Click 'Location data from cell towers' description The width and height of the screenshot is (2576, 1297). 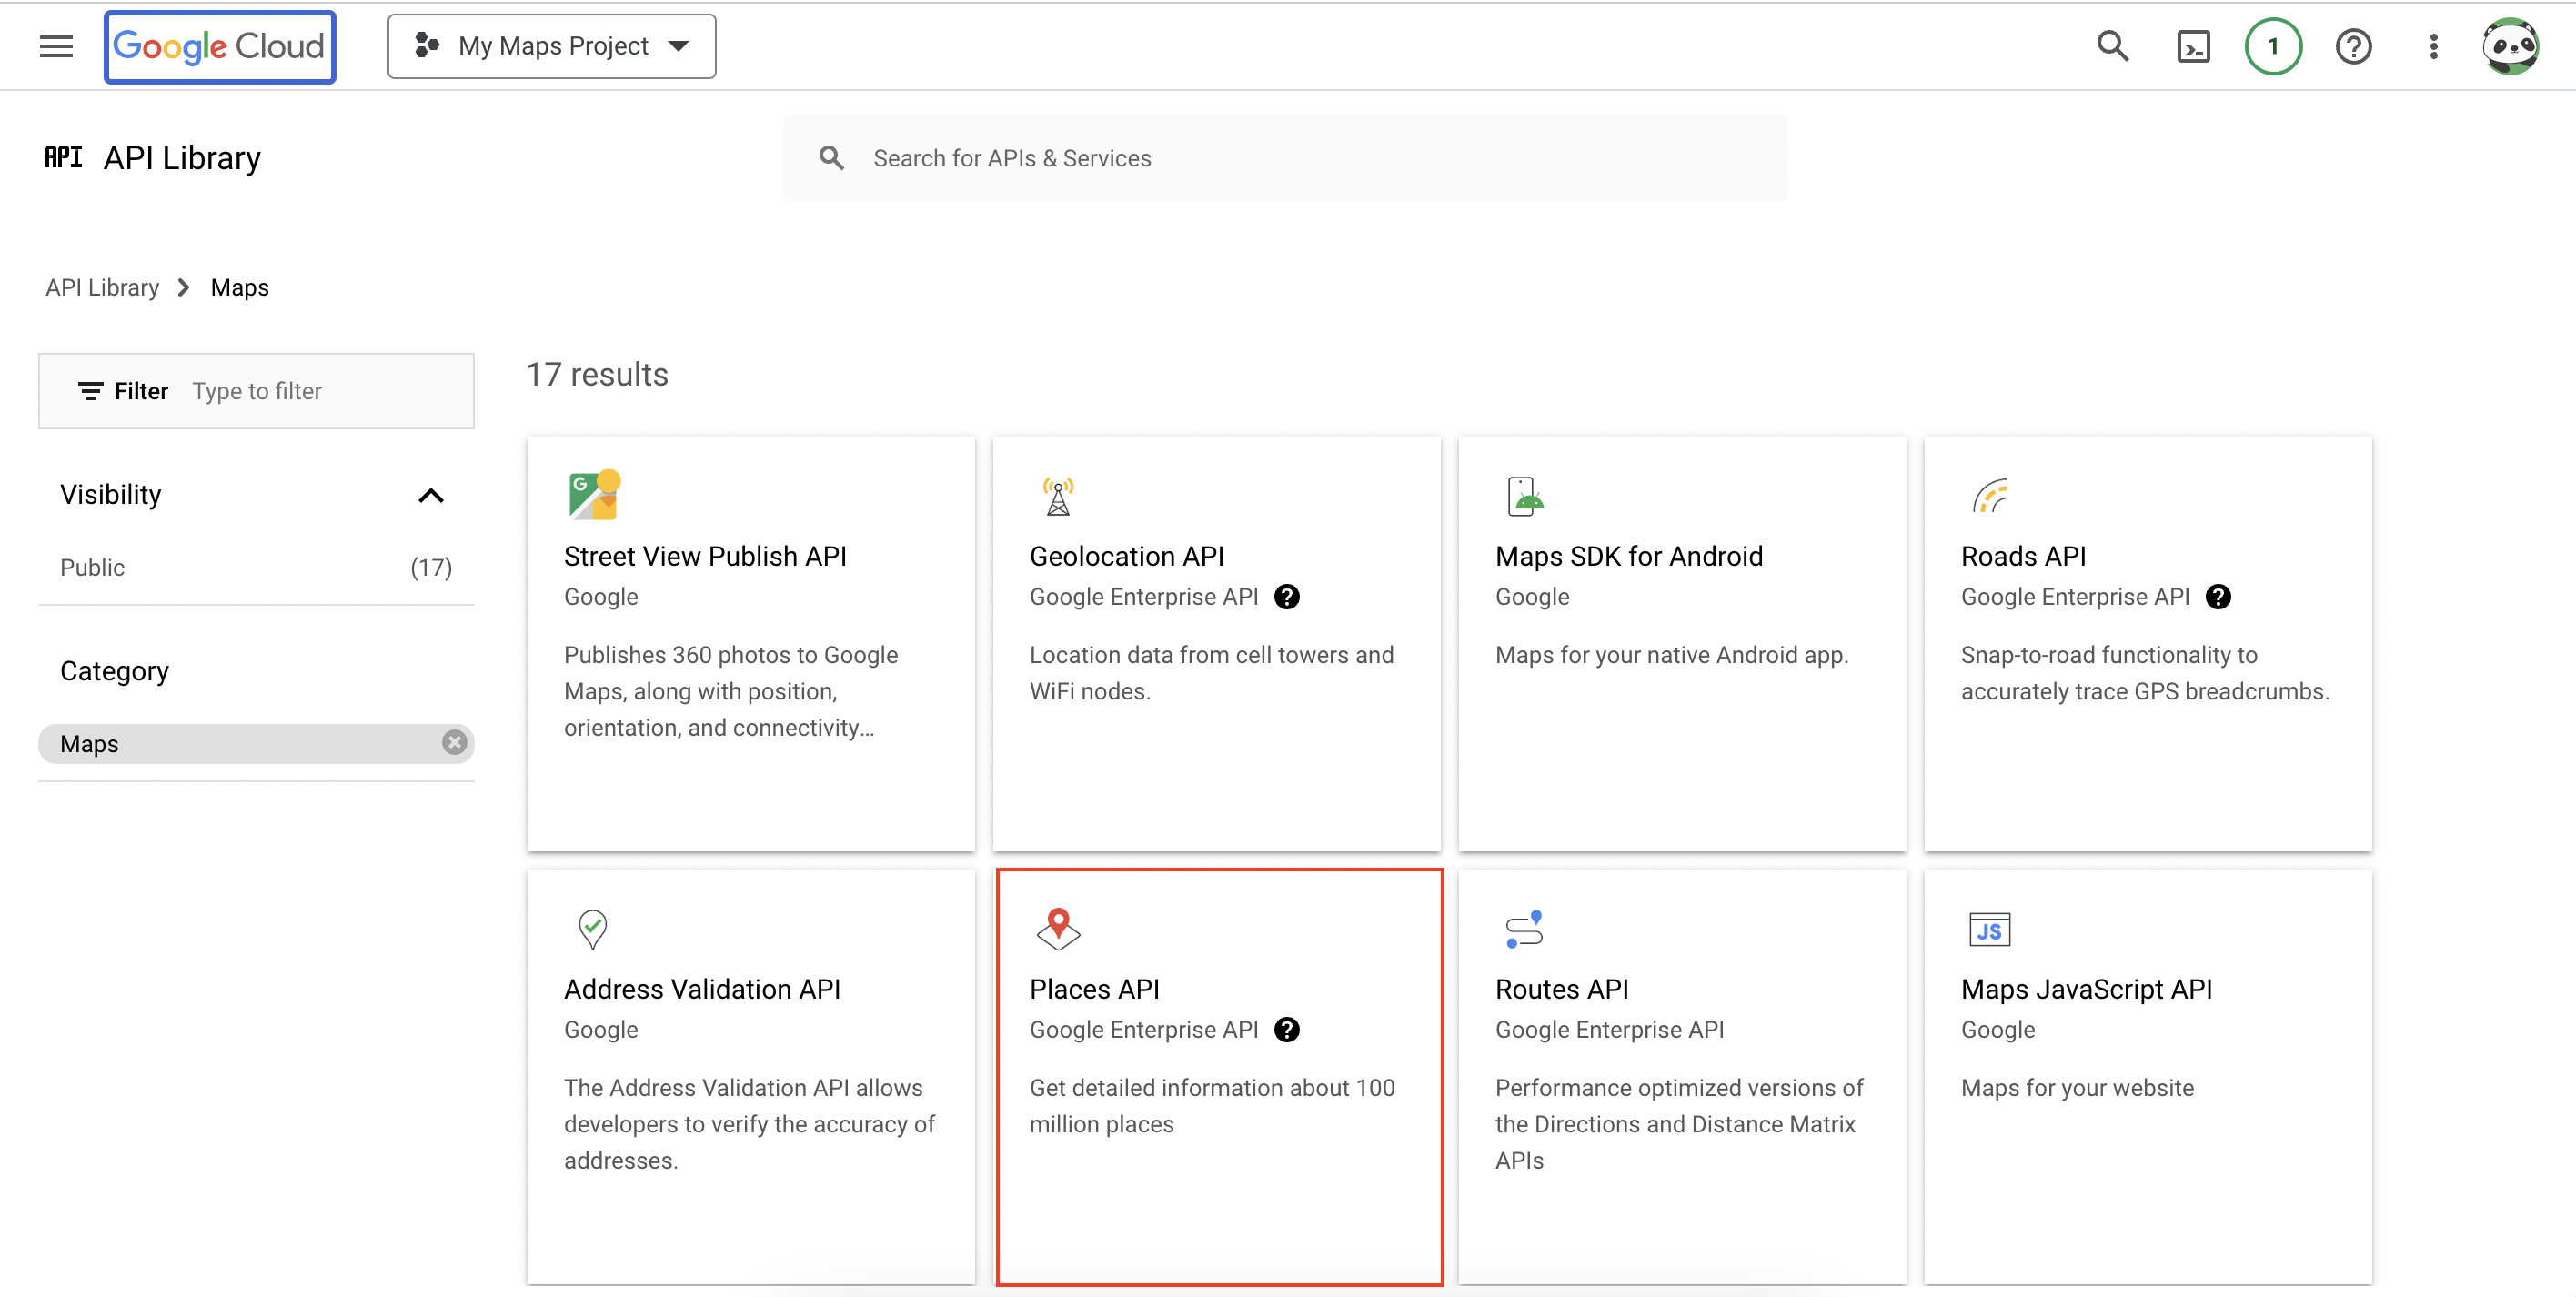point(1211,672)
